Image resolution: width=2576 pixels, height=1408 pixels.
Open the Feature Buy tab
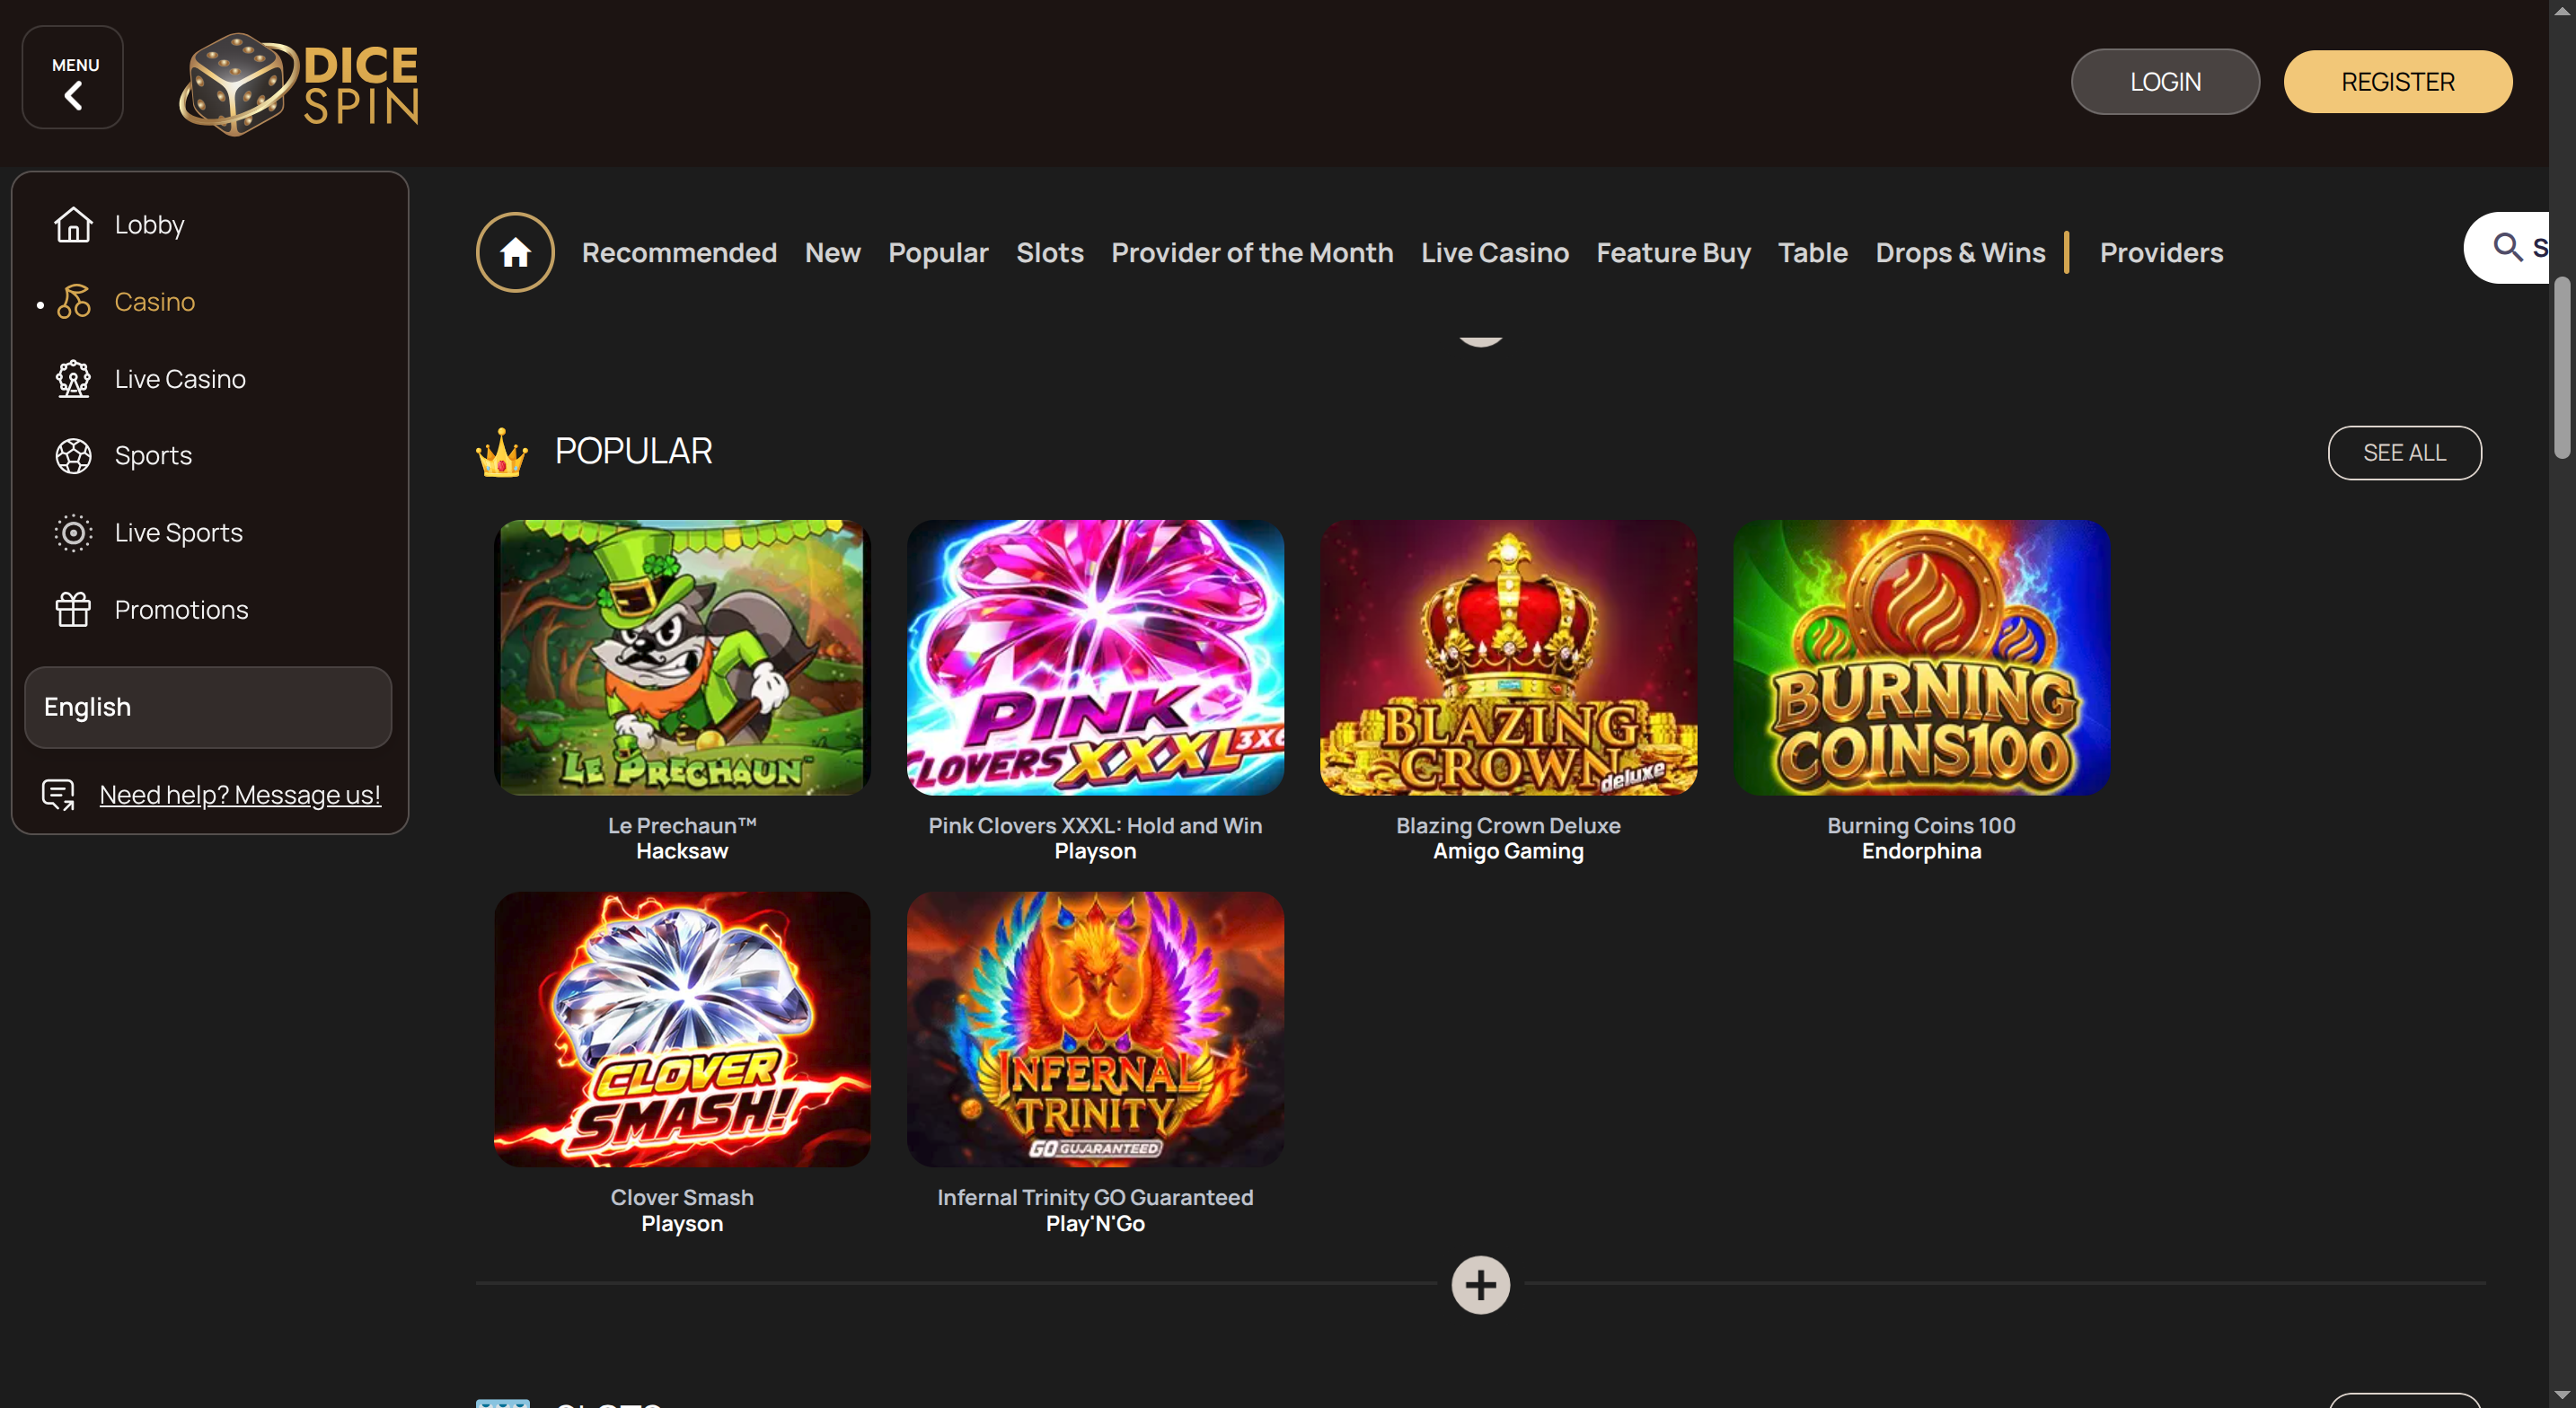pos(1673,253)
